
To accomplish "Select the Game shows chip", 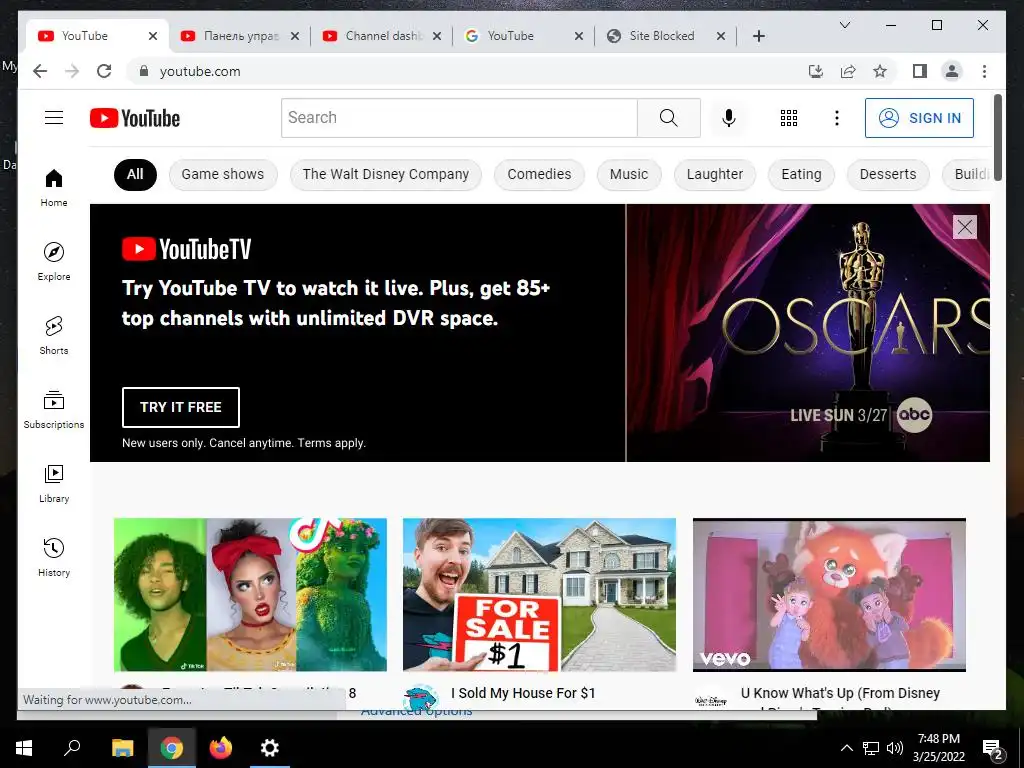I will coord(223,174).
